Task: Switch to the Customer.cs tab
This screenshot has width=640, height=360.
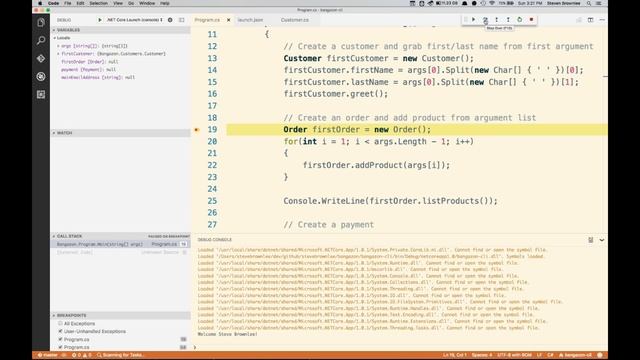Action: point(295,20)
